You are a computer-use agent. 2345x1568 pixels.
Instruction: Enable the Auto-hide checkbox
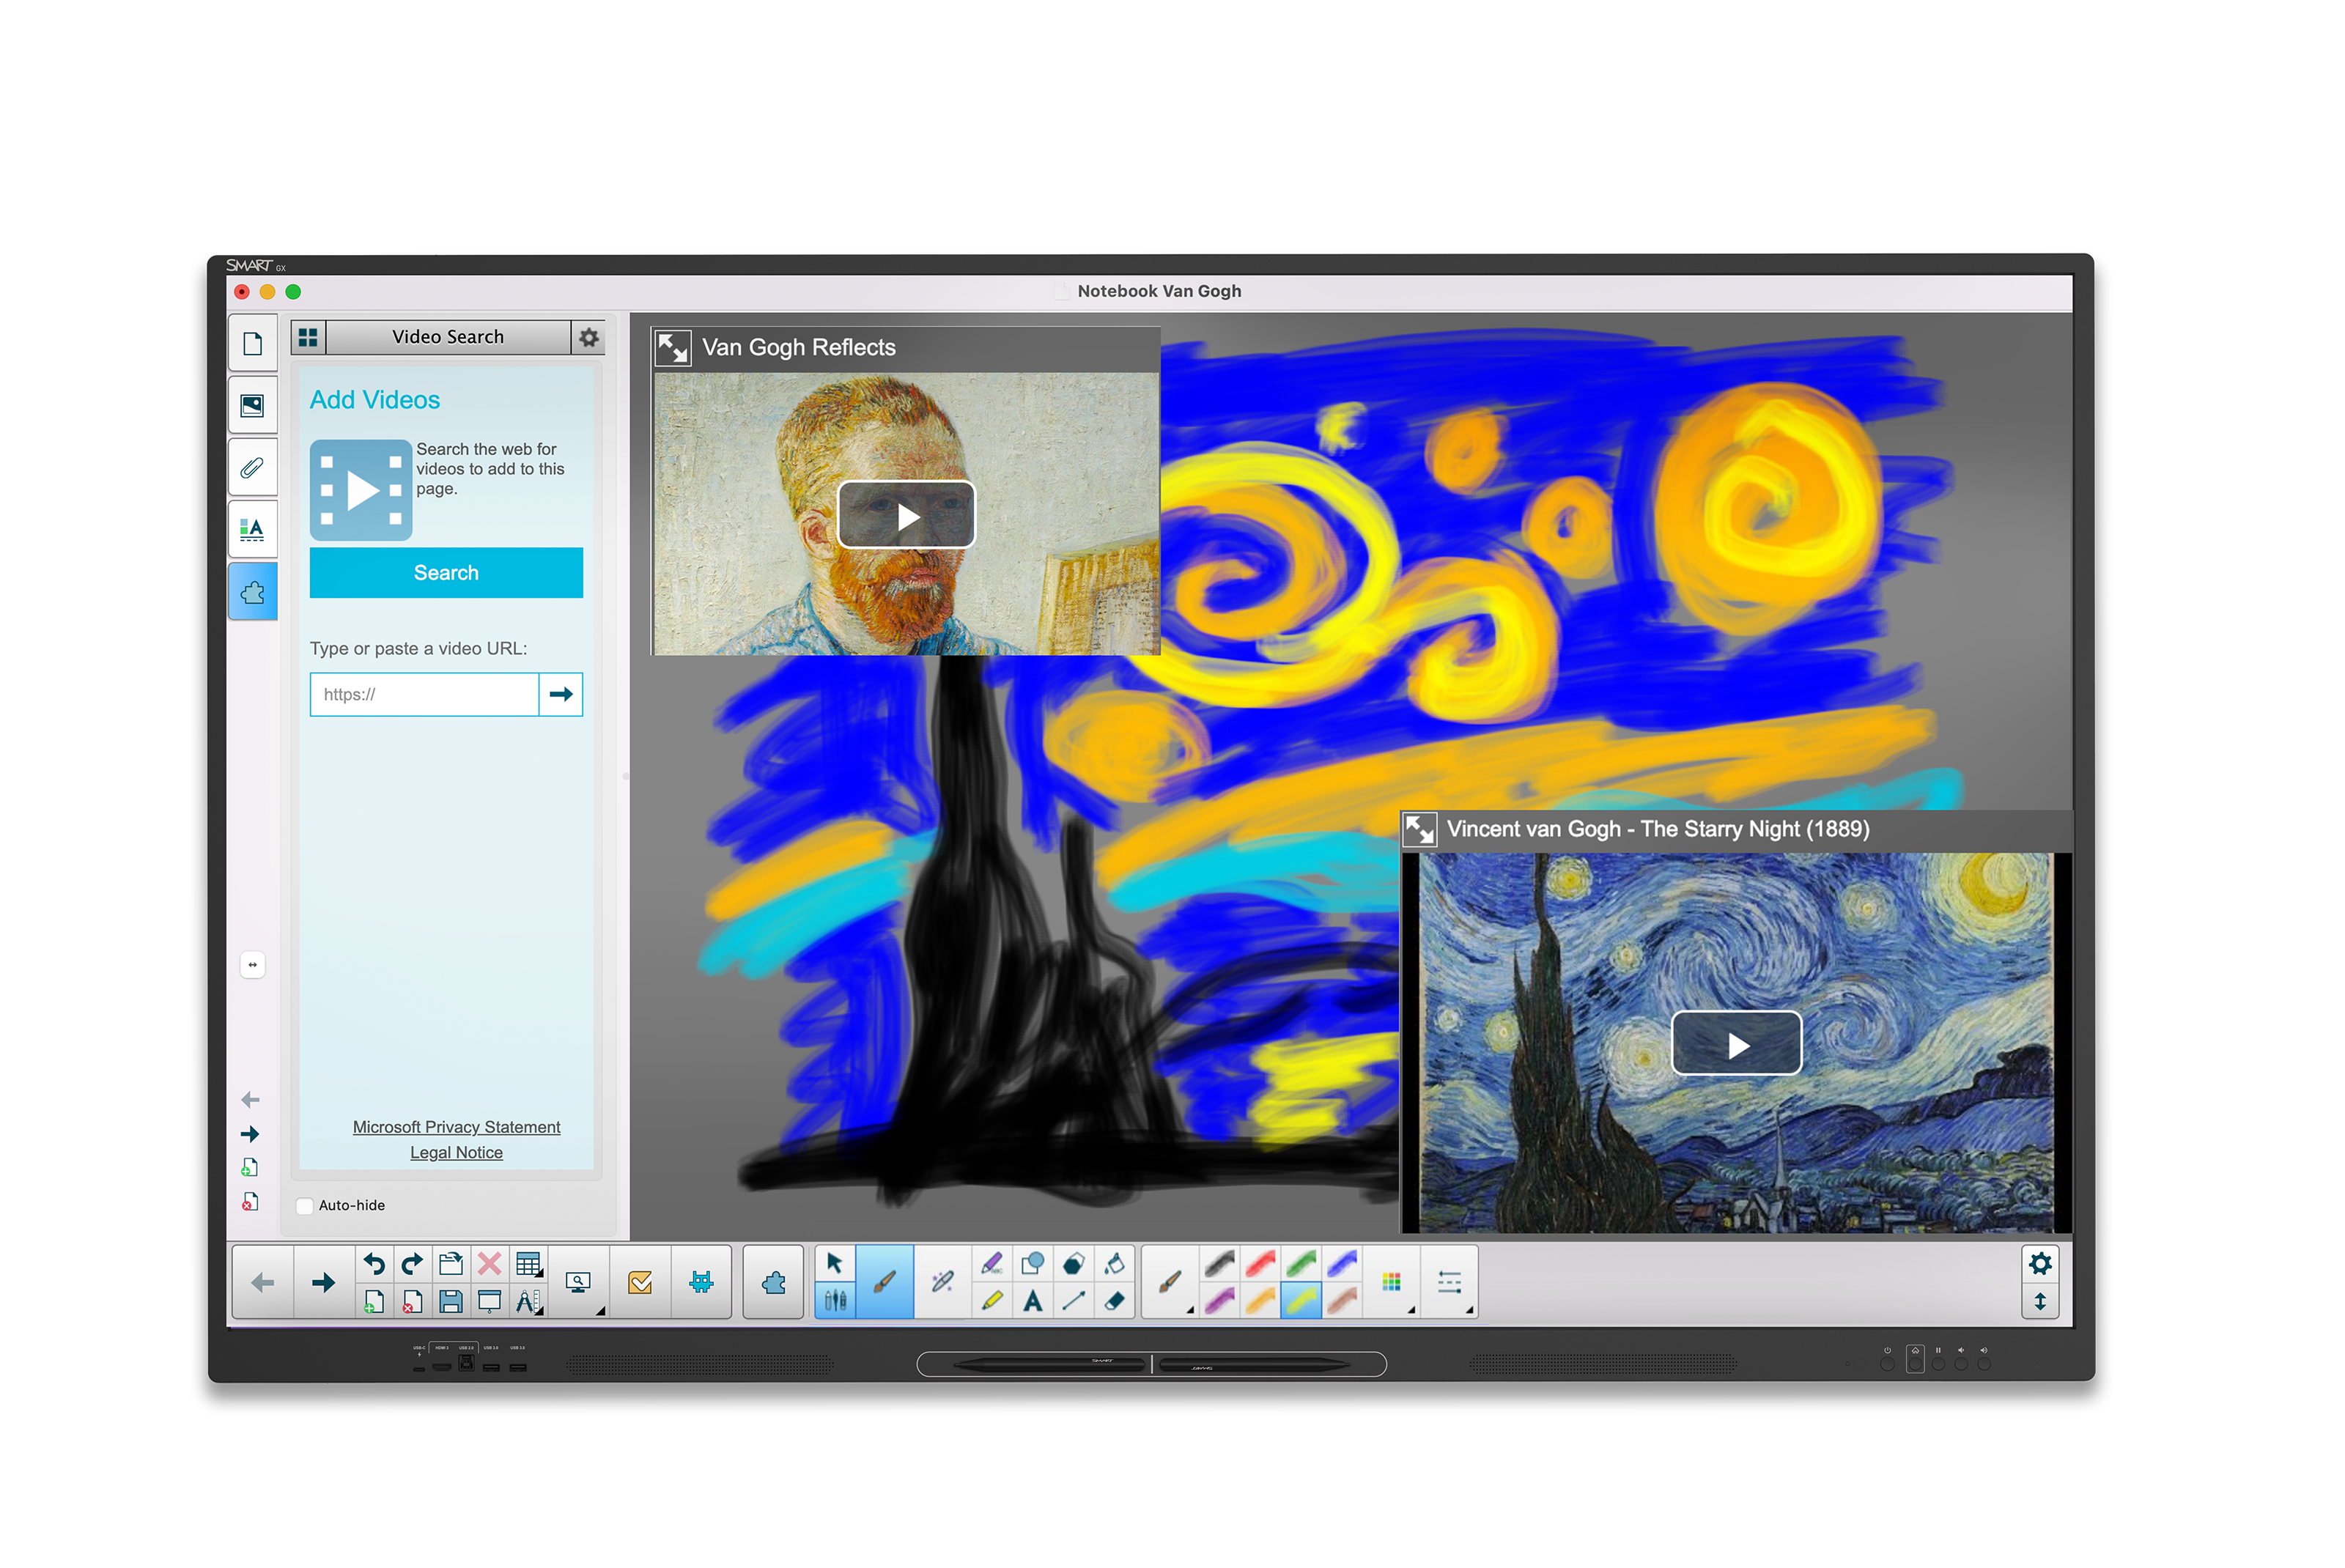306,1205
